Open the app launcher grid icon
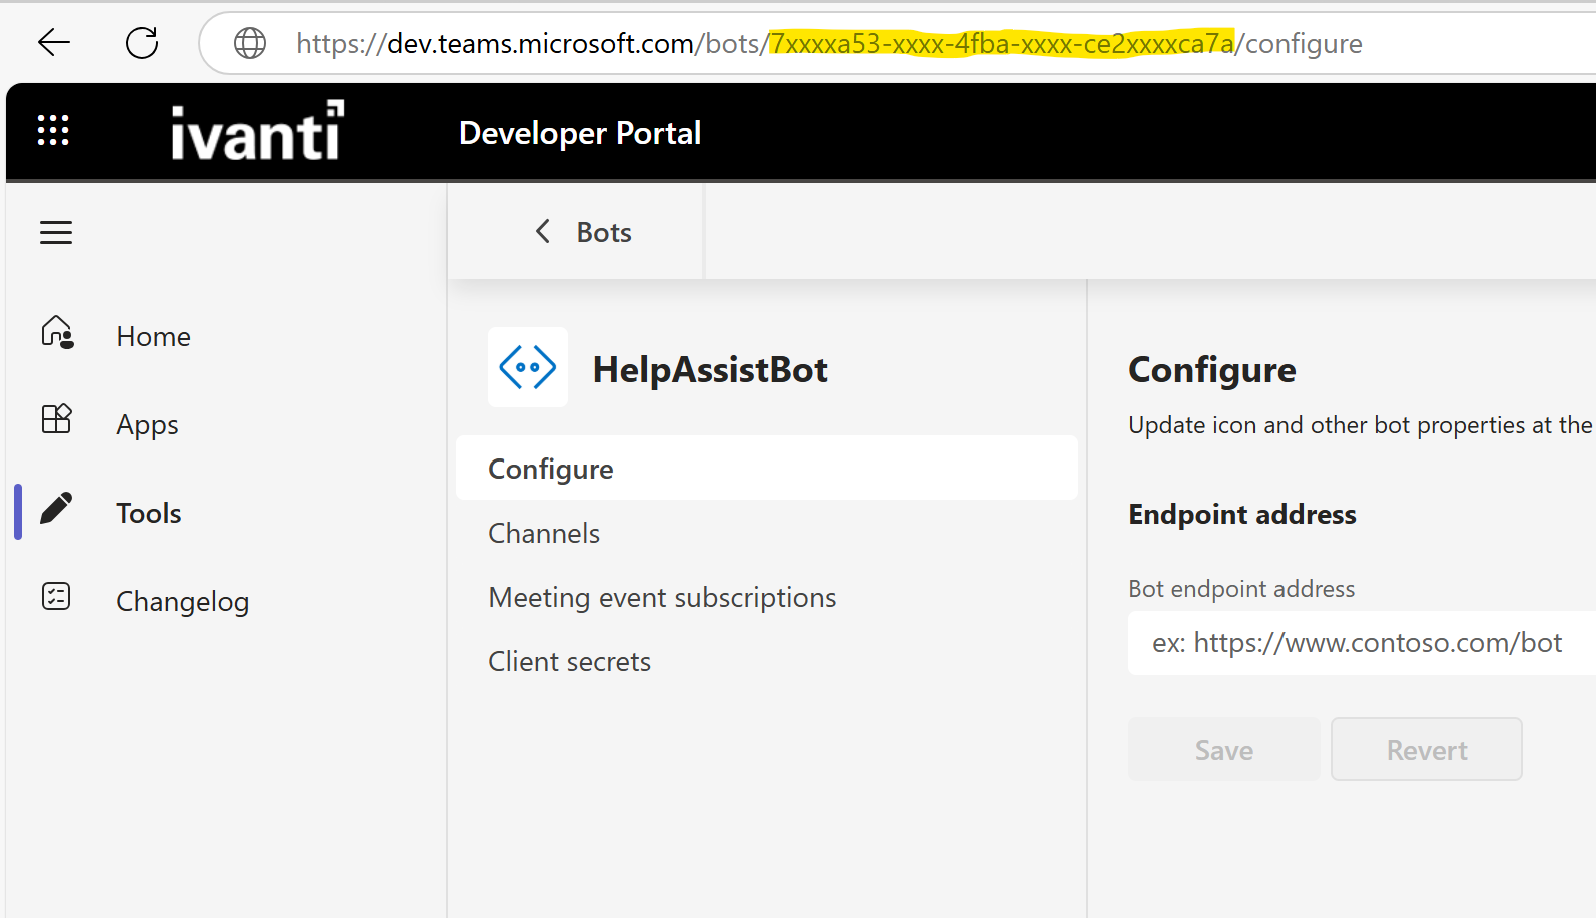Viewport: 1596px width, 918px height. coord(53,130)
